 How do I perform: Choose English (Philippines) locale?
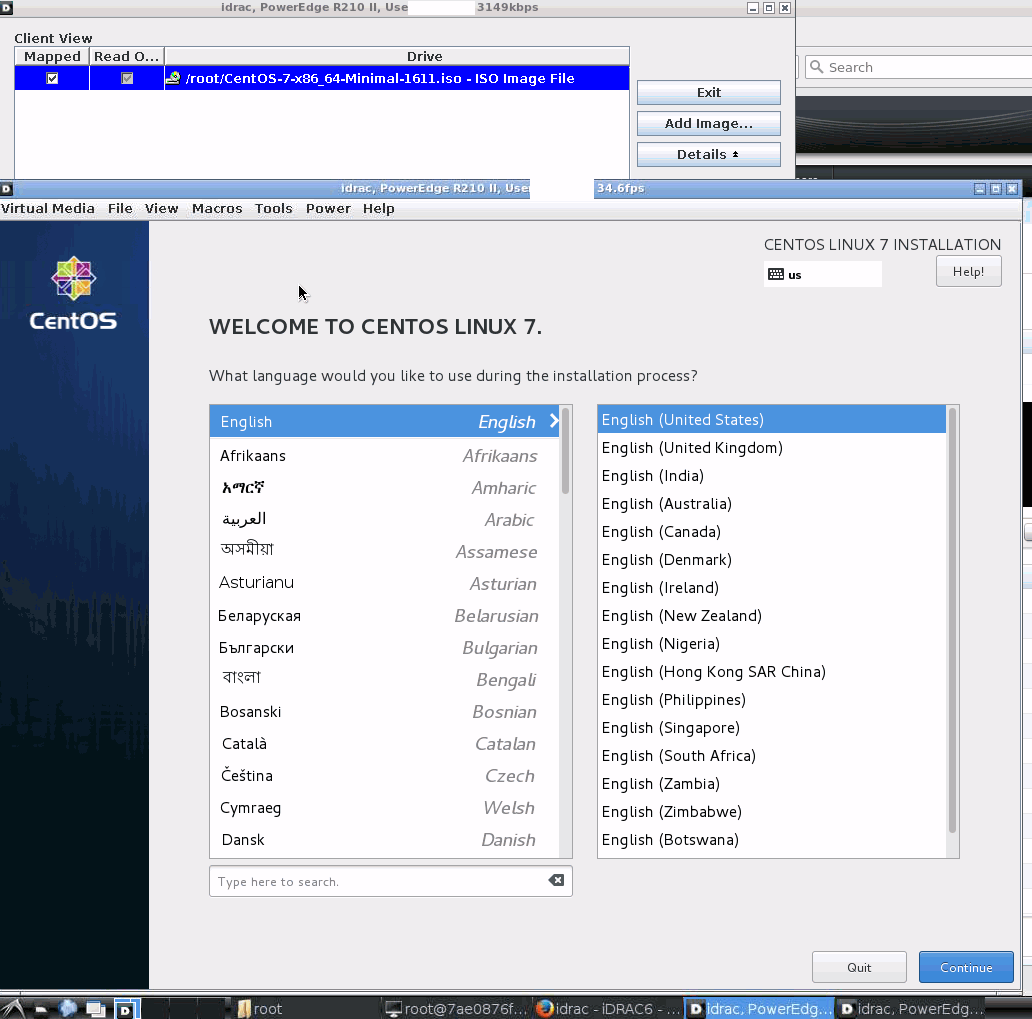[771, 699]
